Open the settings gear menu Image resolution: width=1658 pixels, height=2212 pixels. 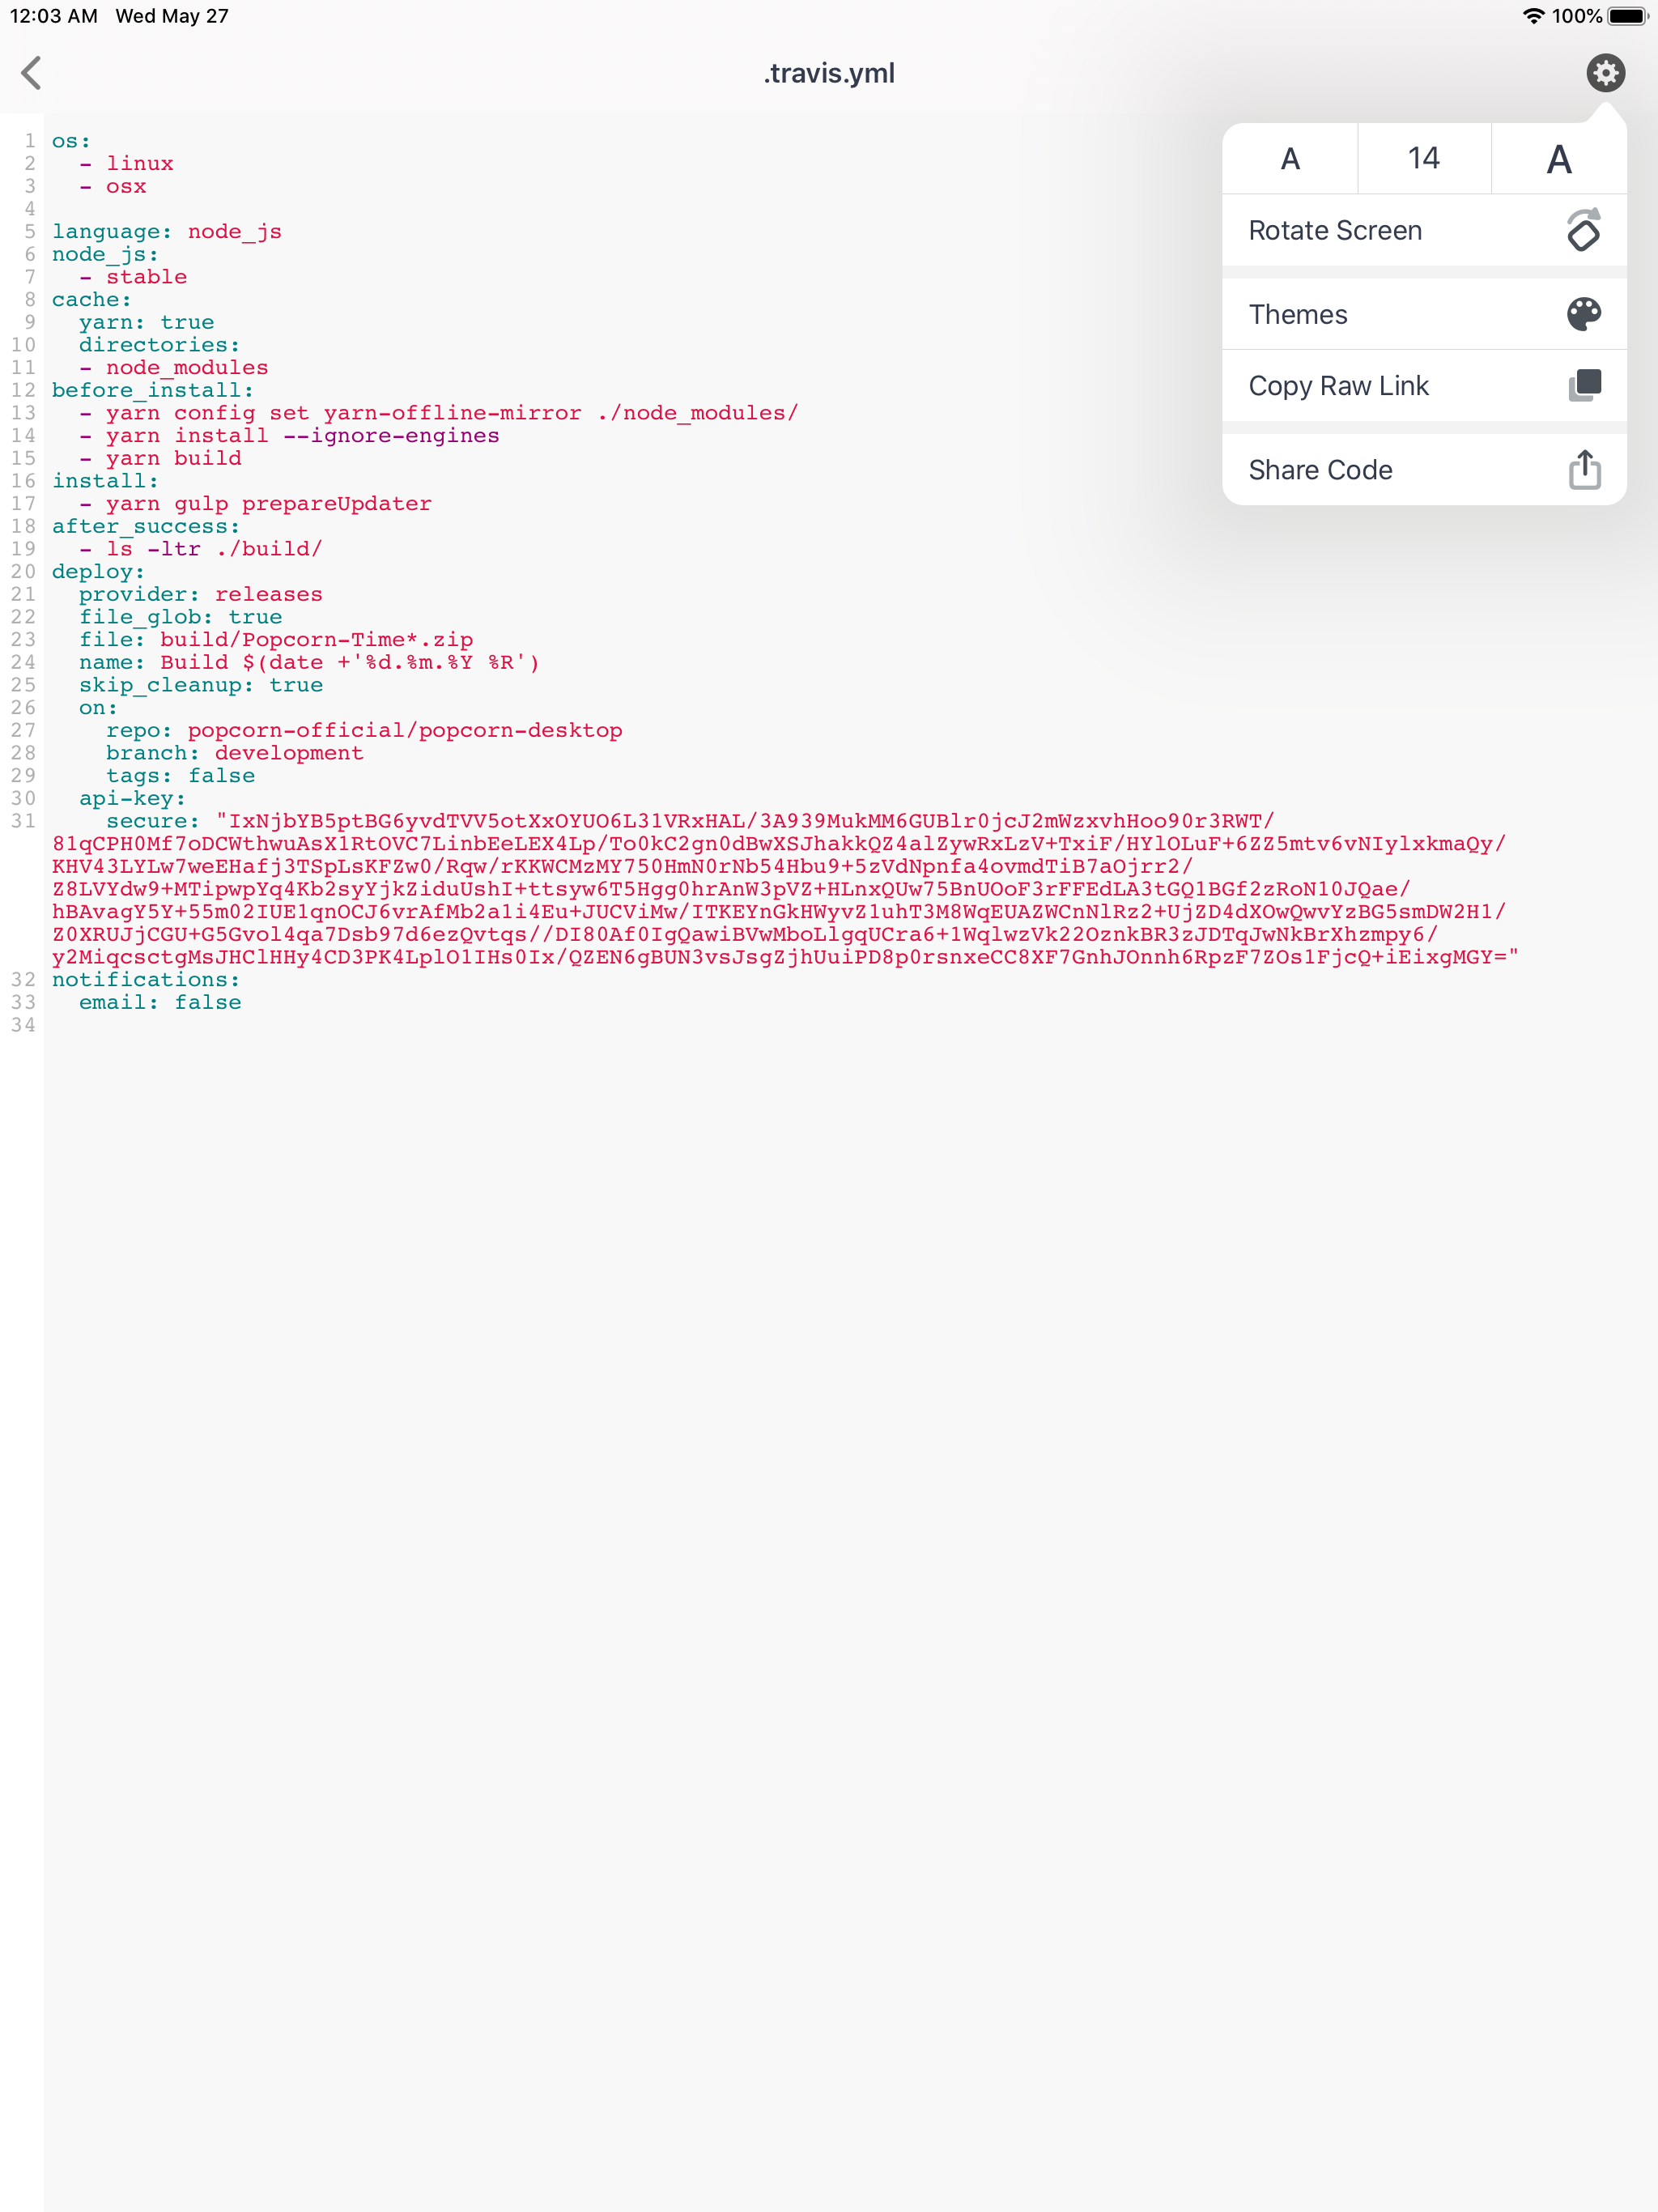pos(1607,72)
